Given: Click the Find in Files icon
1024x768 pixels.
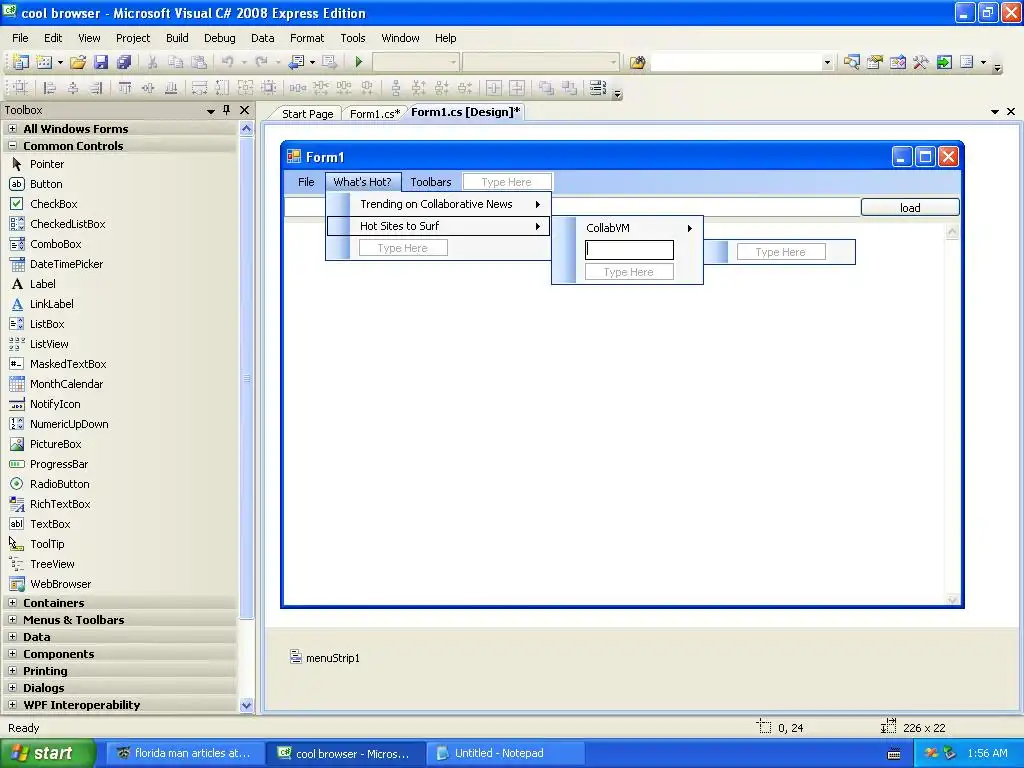Looking at the screenshot, I should [637, 62].
